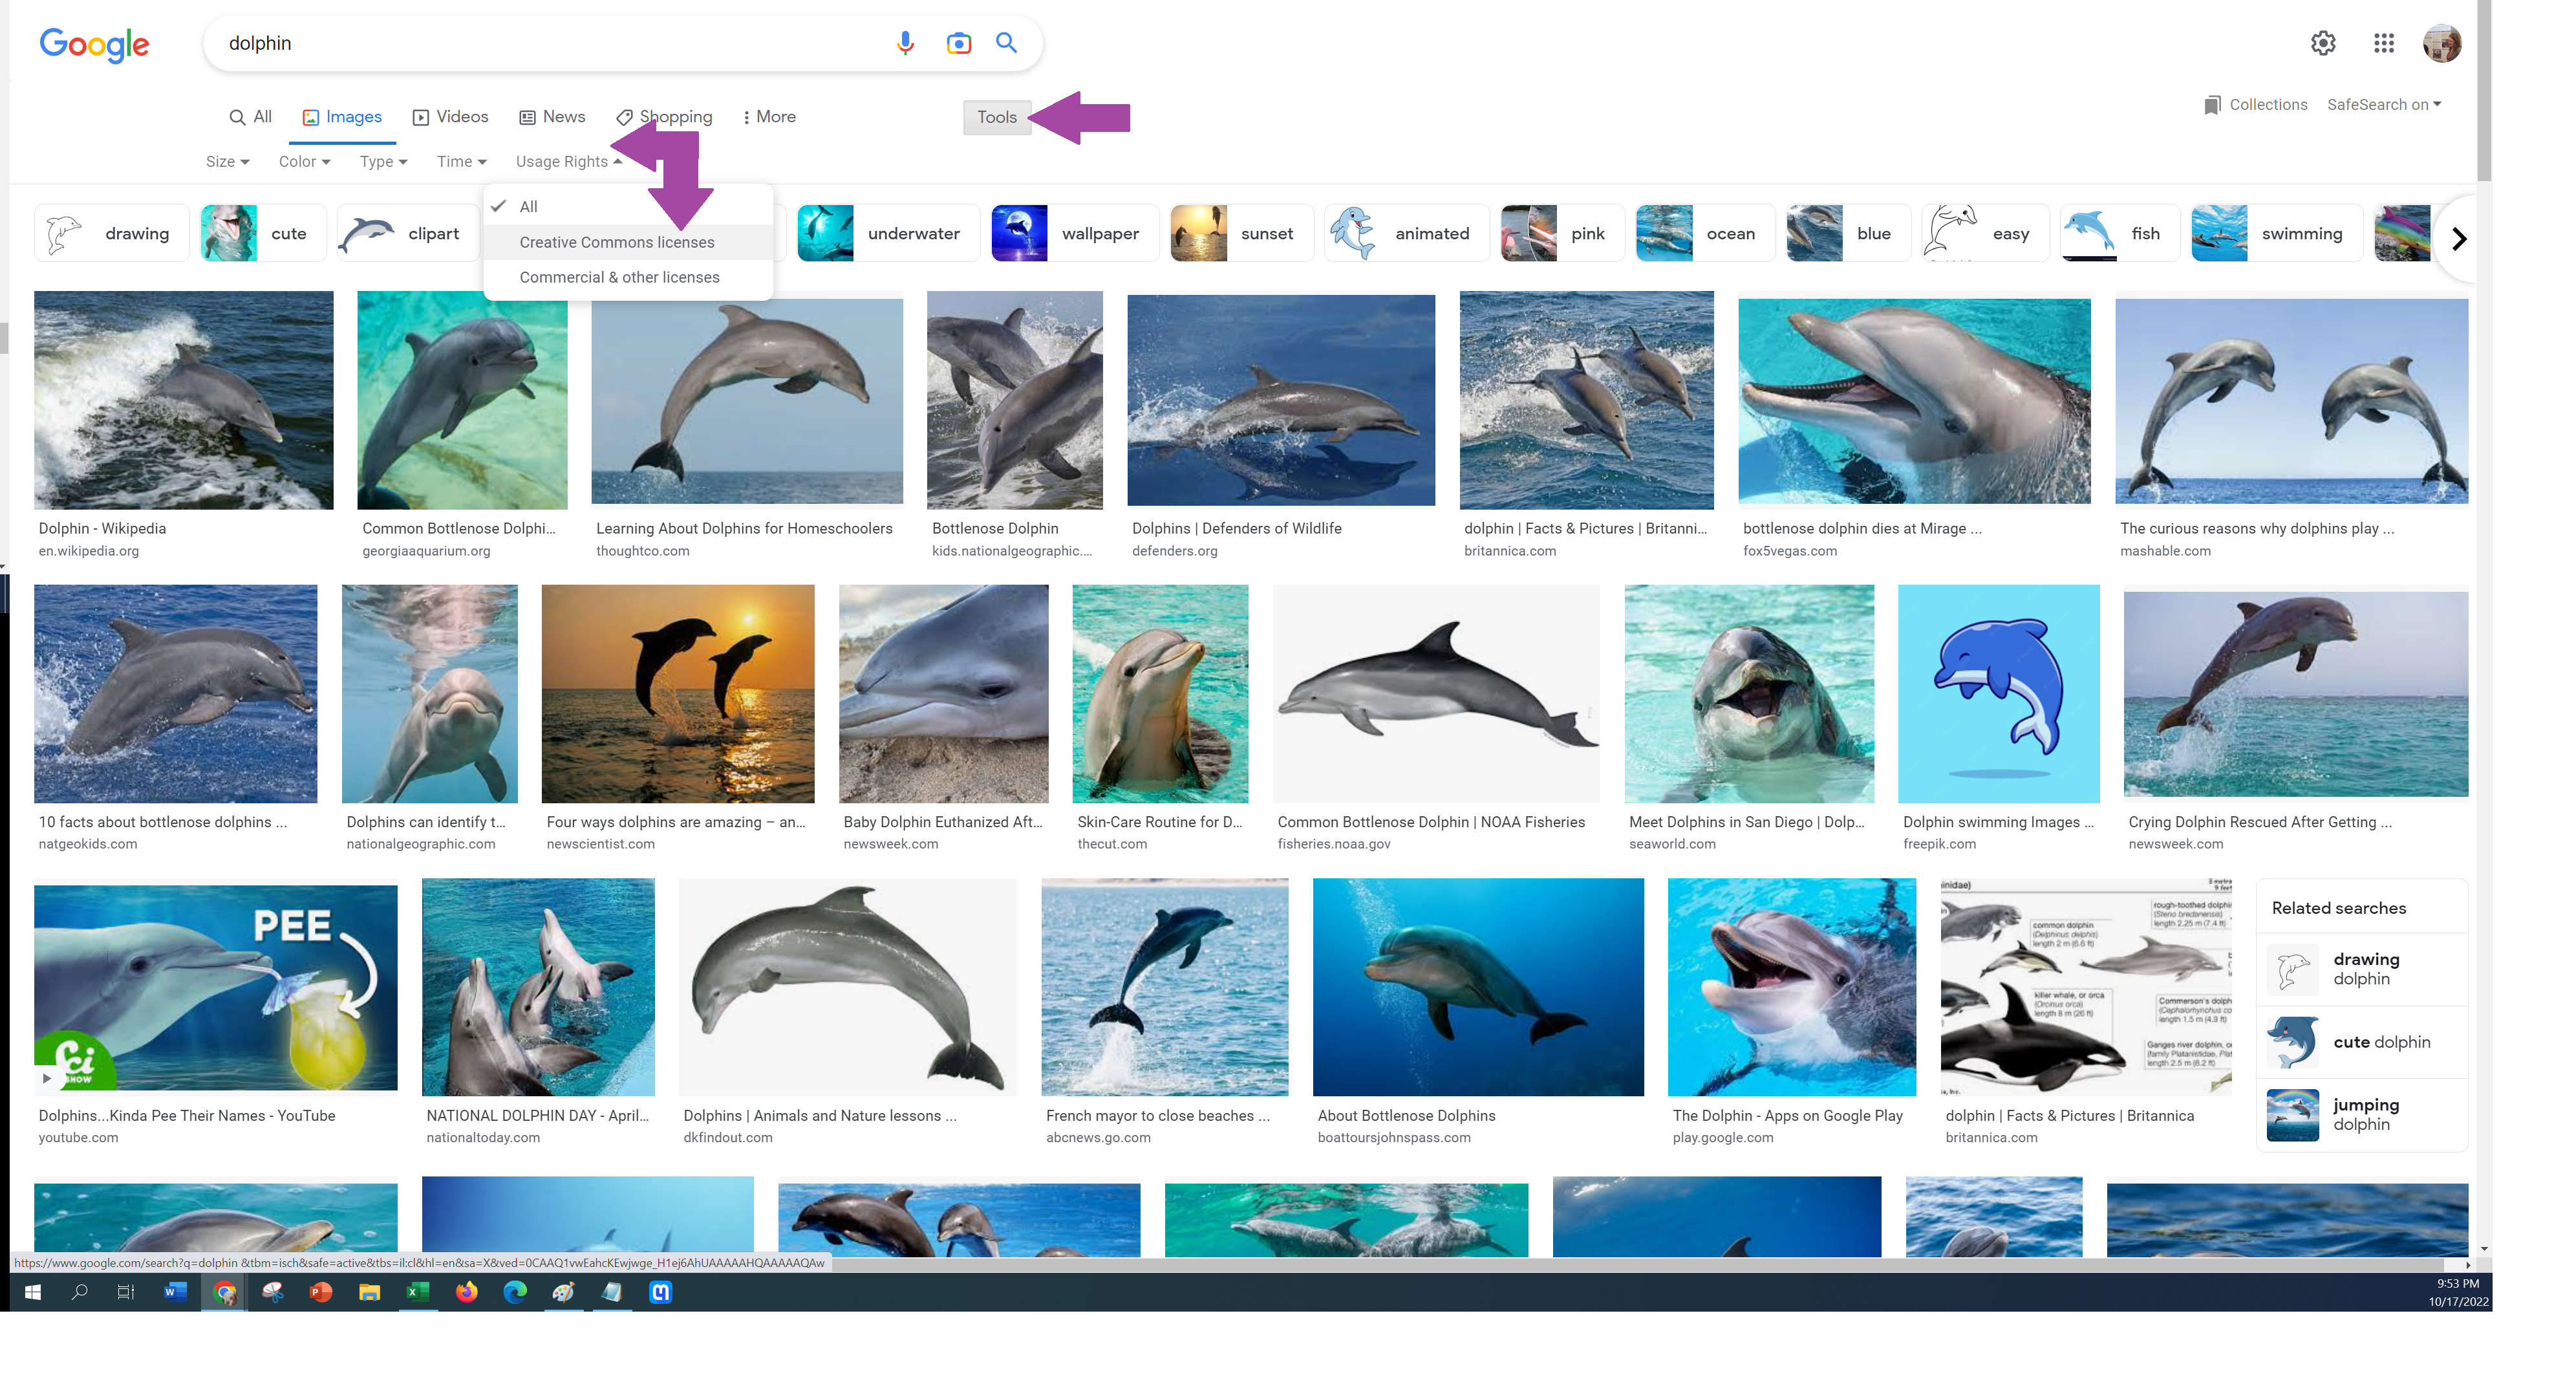The image size is (2576, 1397).
Task: Click the Google Lens camera search icon
Action: 956,43
